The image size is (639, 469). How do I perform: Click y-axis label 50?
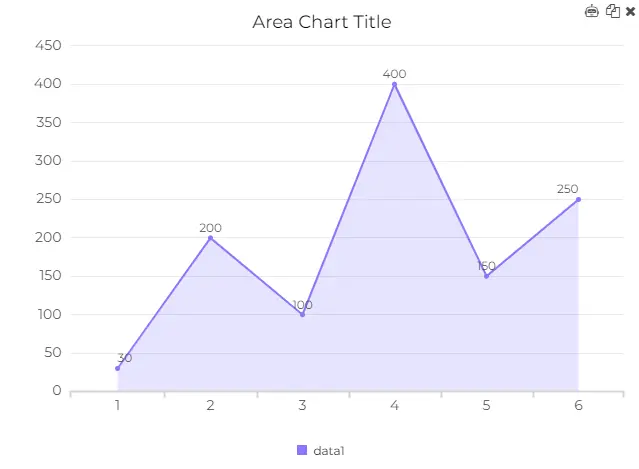tap(53, 352)
